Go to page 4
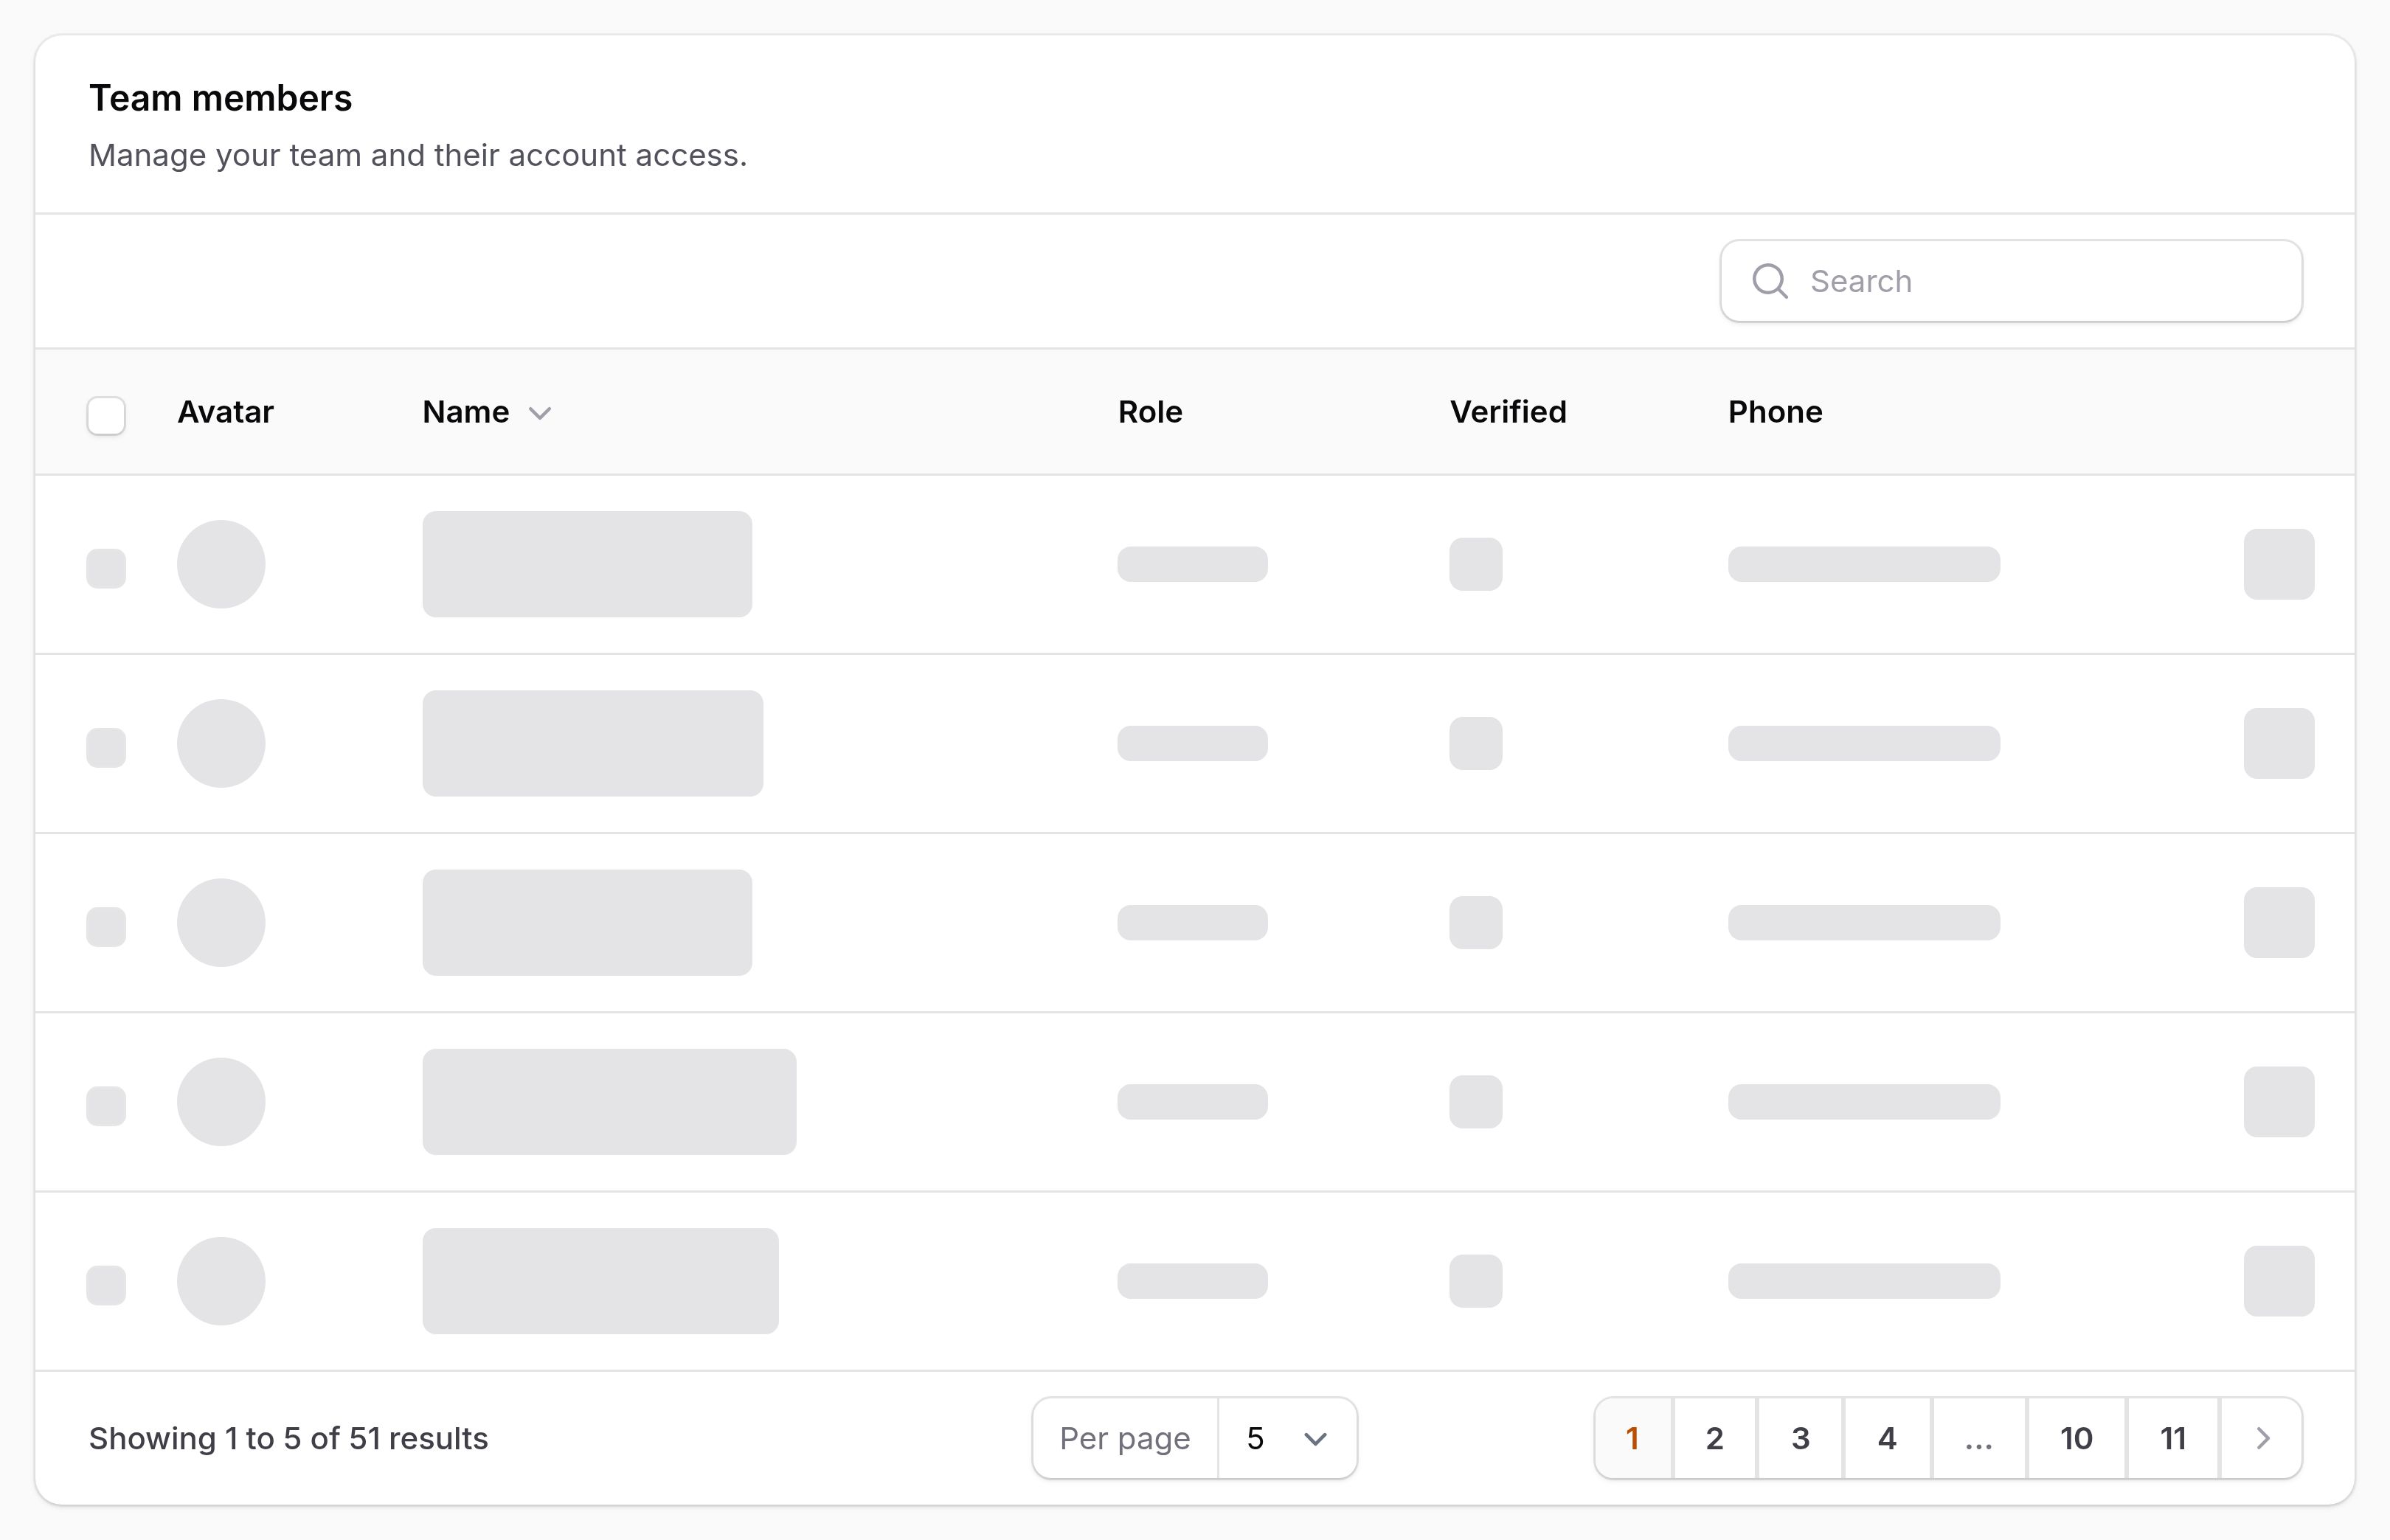The image size is (2390, 1540). (x=1887, y=1438)
